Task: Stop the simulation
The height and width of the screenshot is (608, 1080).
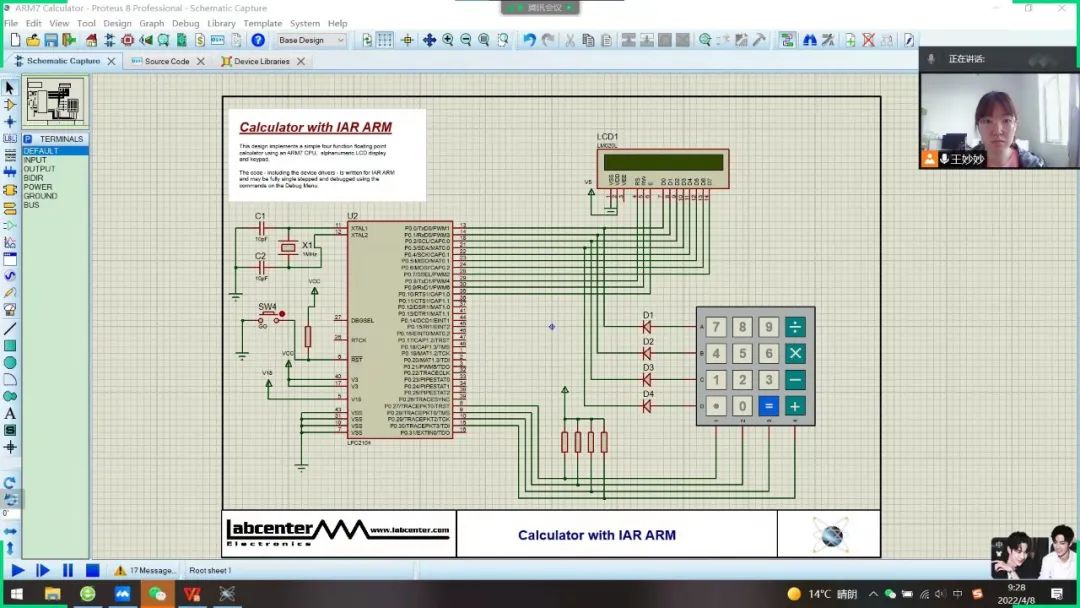Action: click(92, 570)
